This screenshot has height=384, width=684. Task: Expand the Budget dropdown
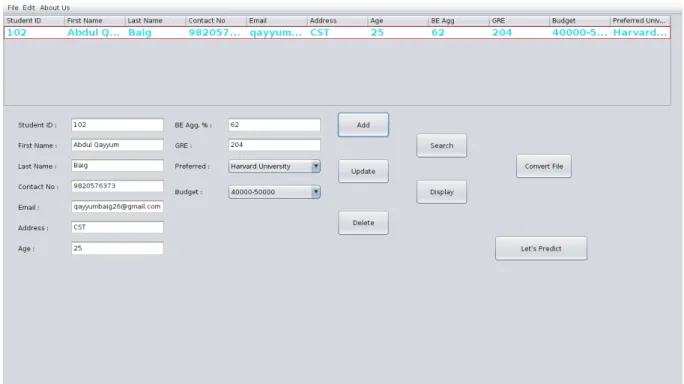click(316, 192)
